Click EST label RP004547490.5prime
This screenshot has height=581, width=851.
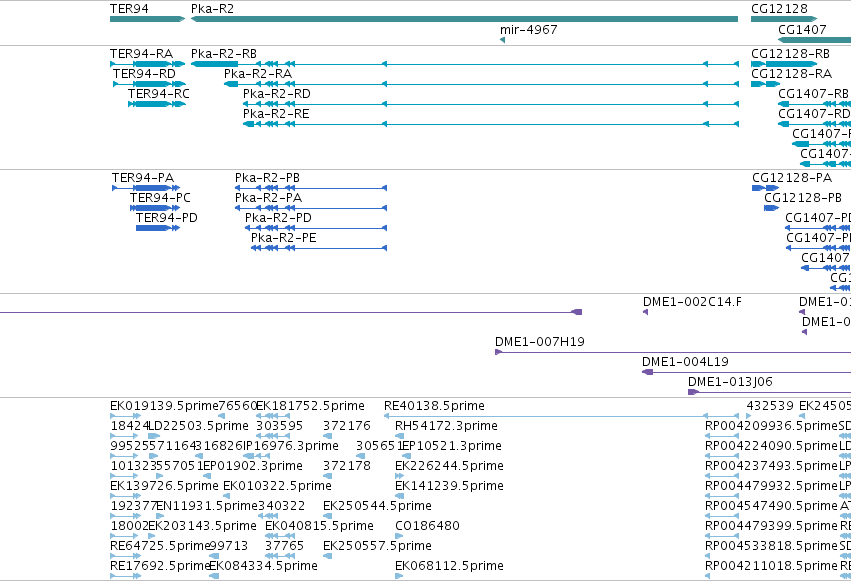coord(771,507)
